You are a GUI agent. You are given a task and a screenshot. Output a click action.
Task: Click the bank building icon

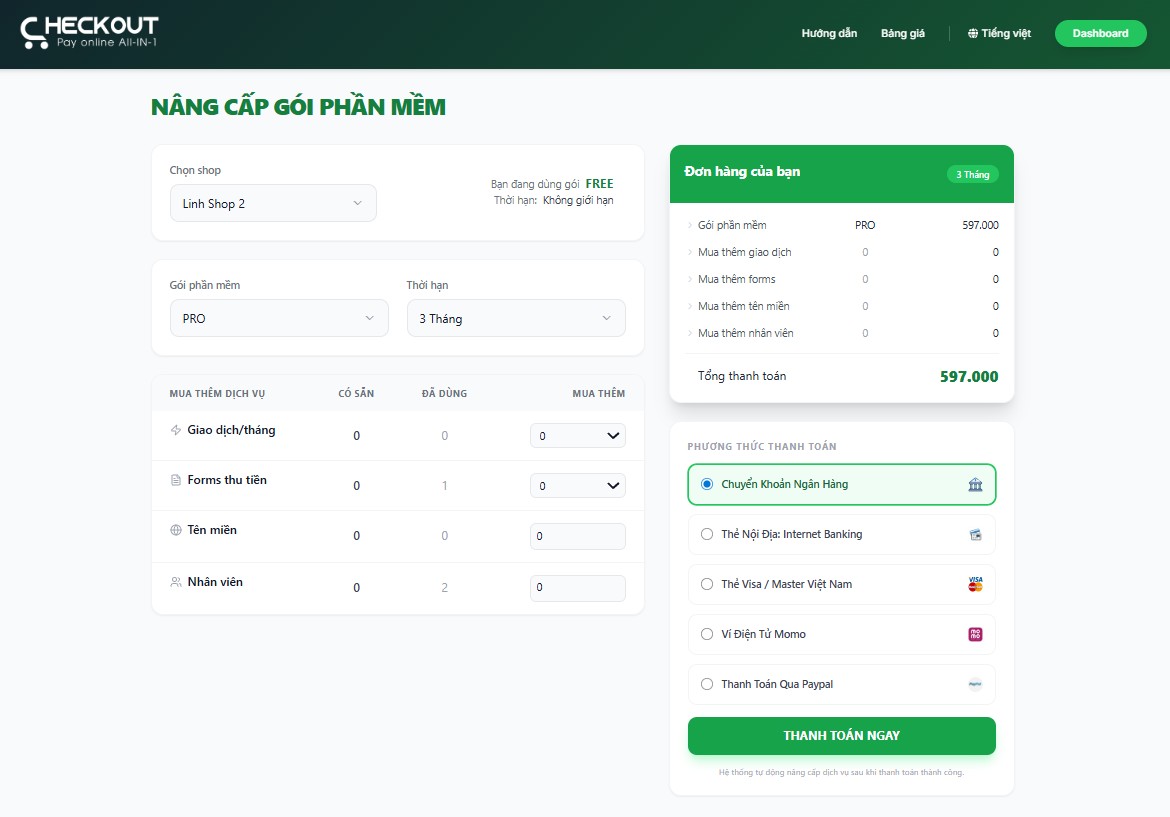pyautogui.click(x=975, y=485)
